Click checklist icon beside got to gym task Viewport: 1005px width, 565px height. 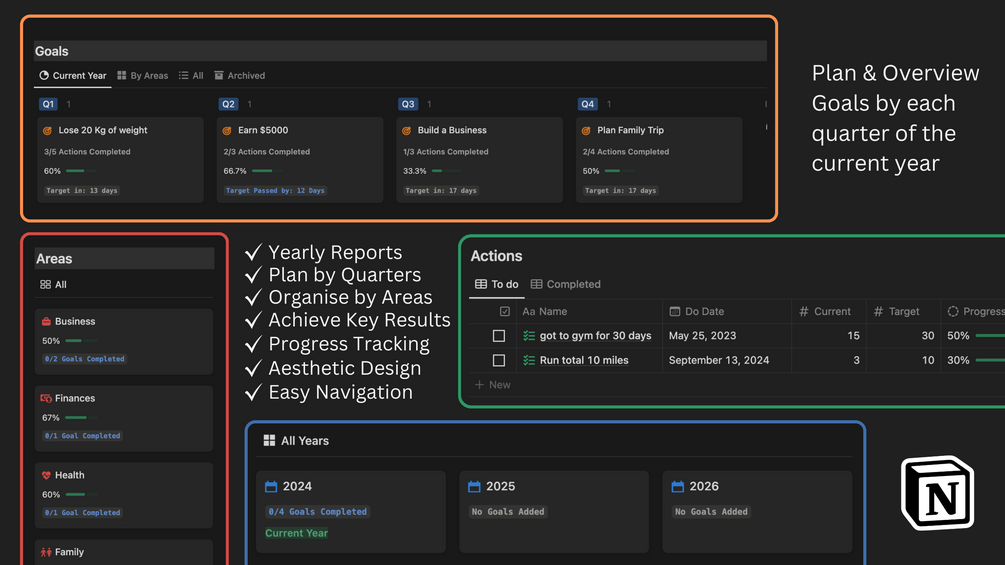tap(529, 336)
